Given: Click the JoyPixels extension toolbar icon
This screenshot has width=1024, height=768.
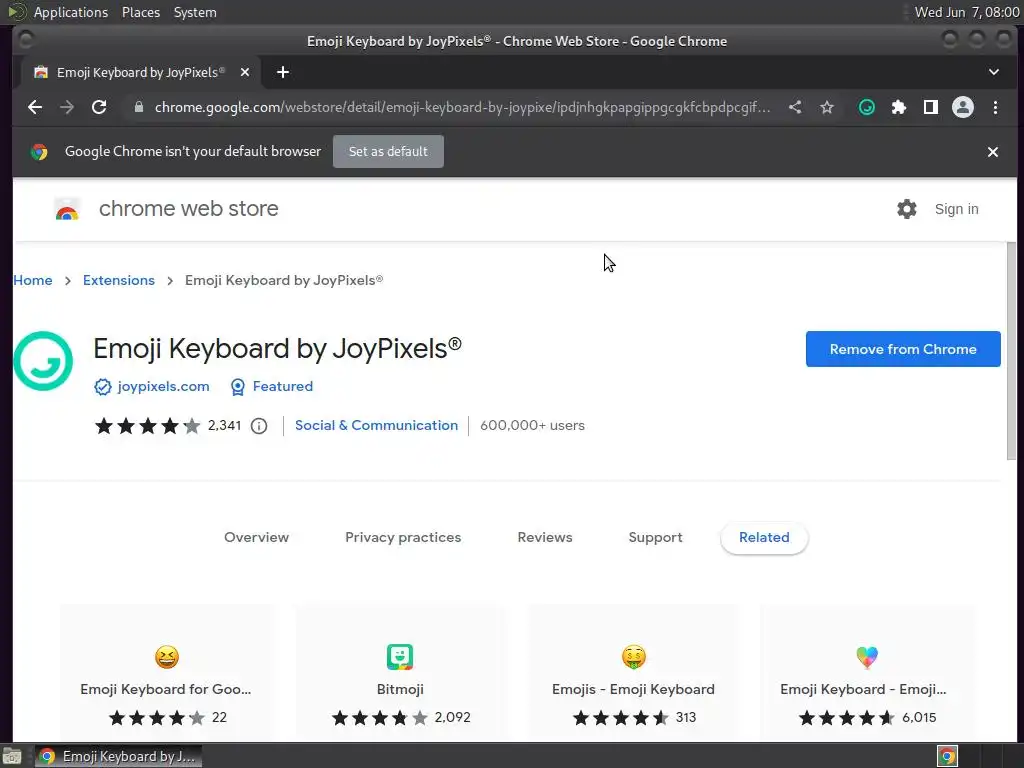Looking at the screenshot, I should 867,107.
